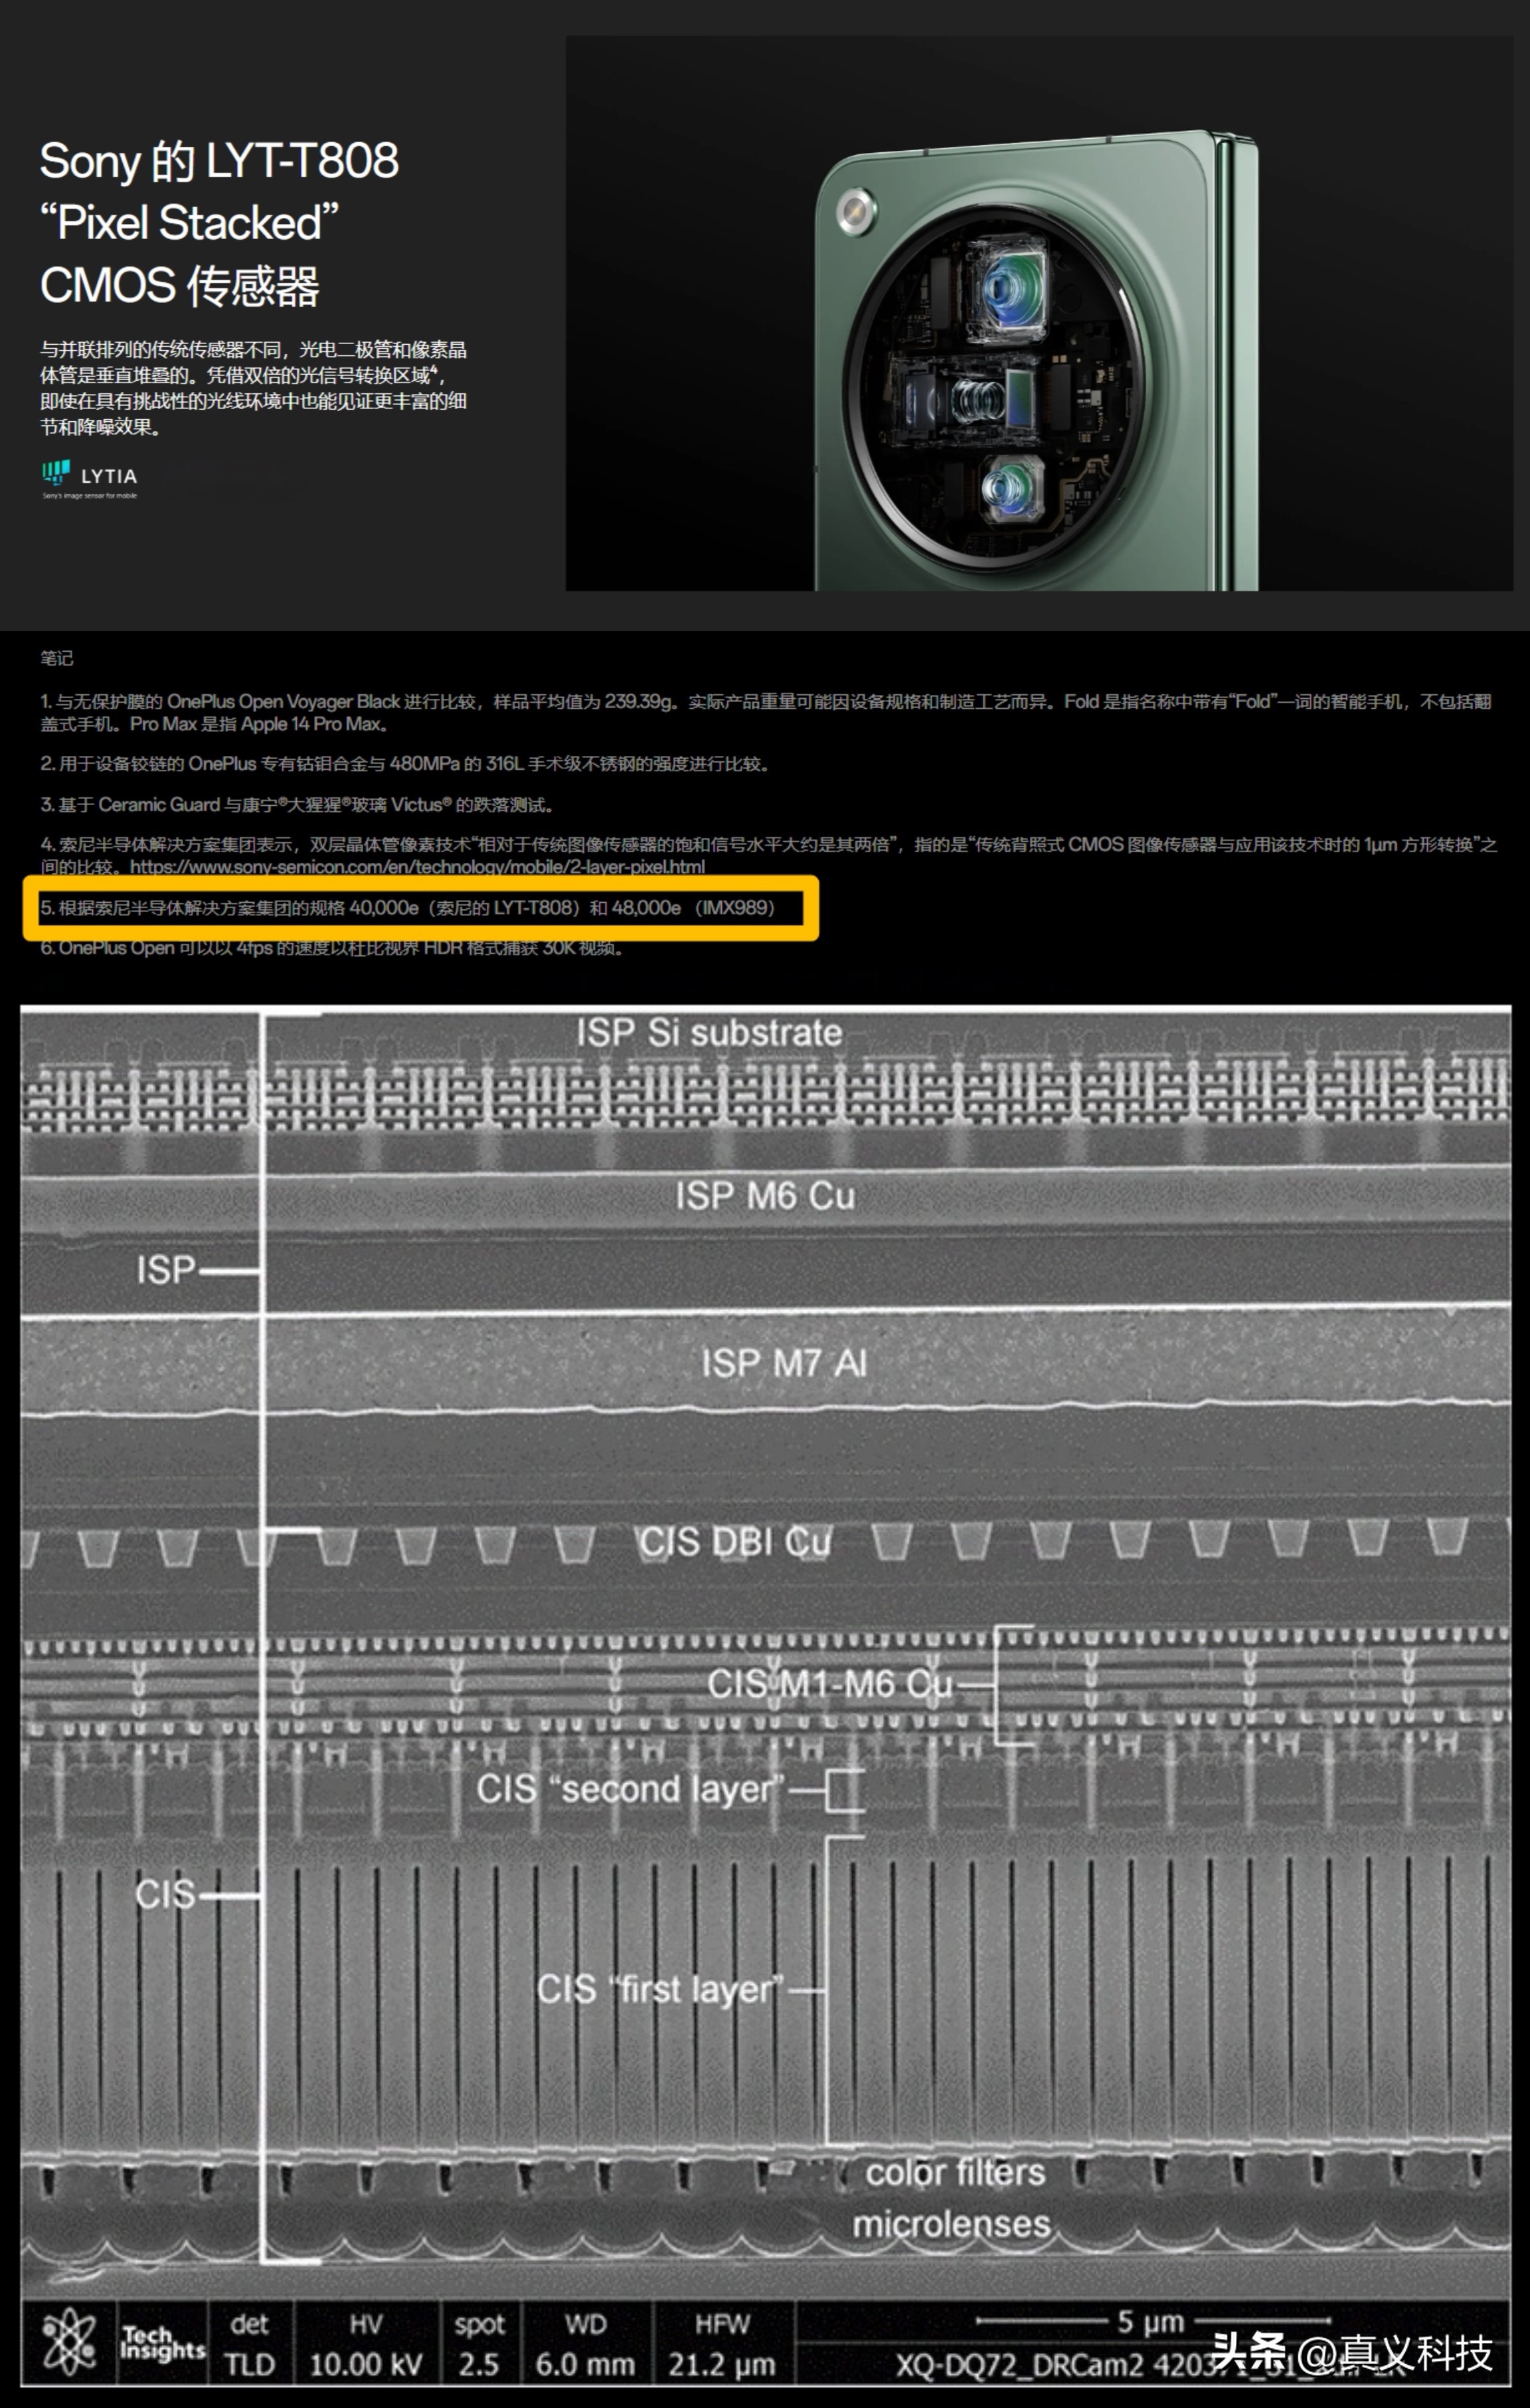The width and height of the screenshot is (1530, 2408).
Task: Click footnote 5 mentioning IMX989
Action: 408,908
